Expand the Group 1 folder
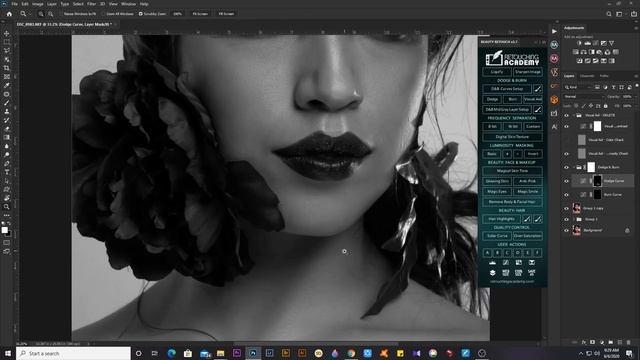 tap(573, 219)
